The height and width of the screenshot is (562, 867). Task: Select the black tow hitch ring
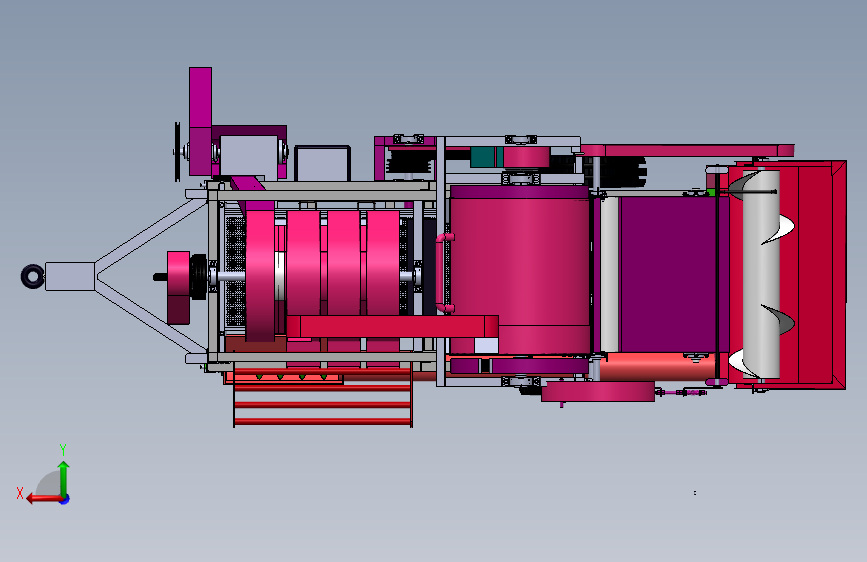(32, 276)
